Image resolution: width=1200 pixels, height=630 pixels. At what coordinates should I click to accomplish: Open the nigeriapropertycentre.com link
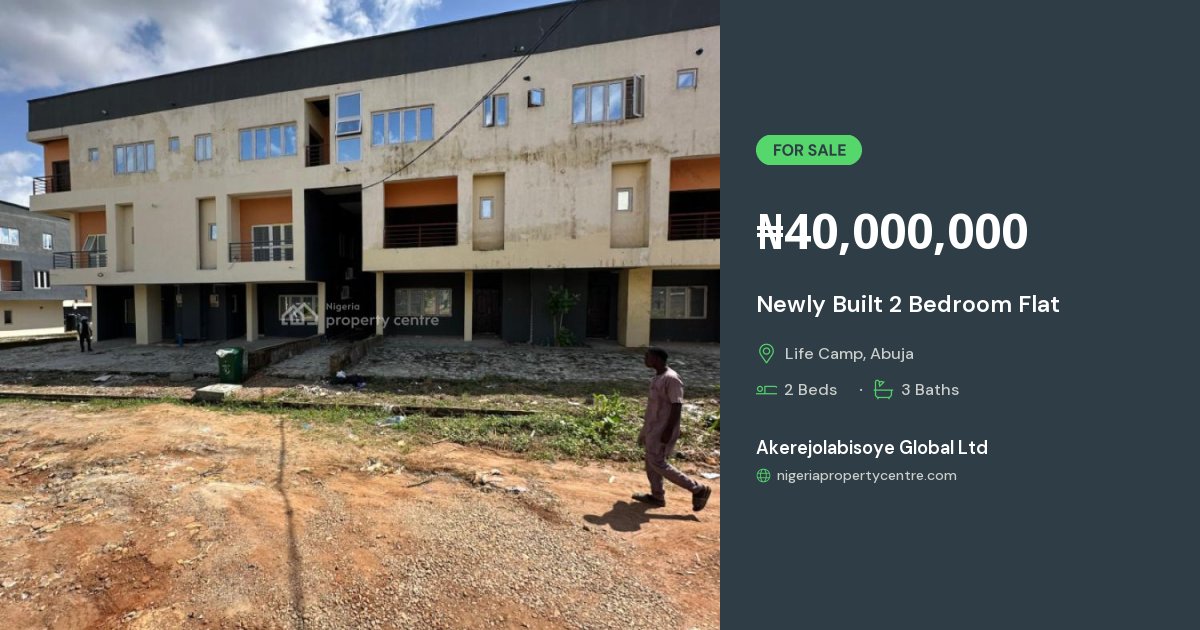pyautogui.click(x=867, y=476)
